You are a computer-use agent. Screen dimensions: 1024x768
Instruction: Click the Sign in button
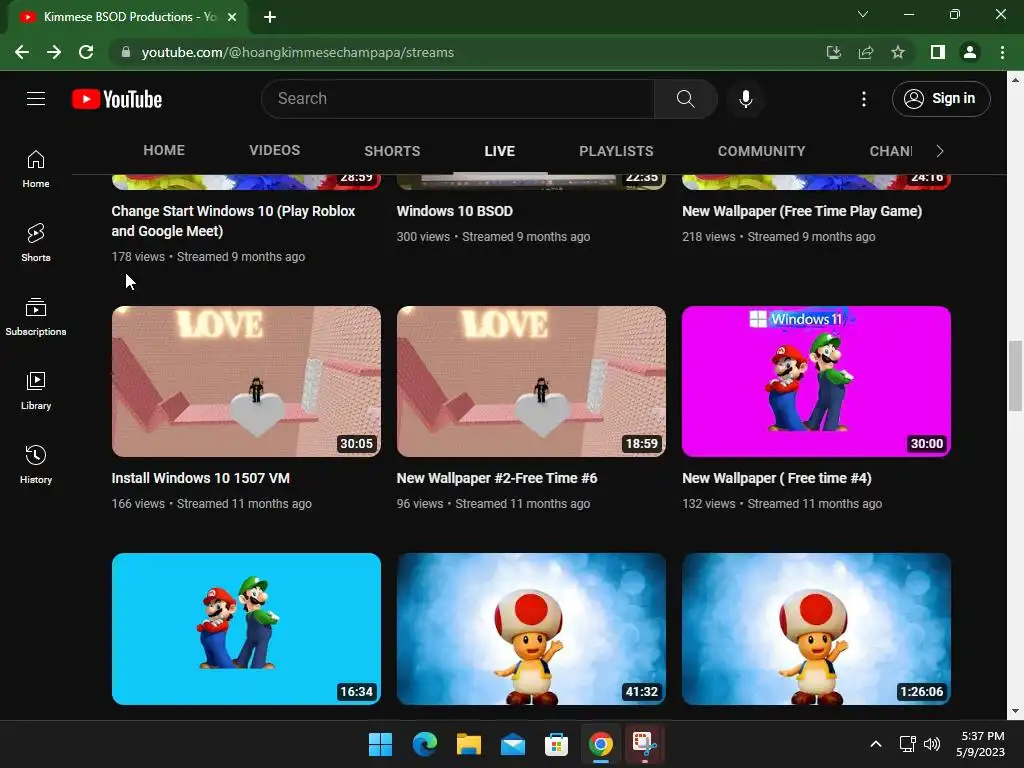[x=941, y=99]
